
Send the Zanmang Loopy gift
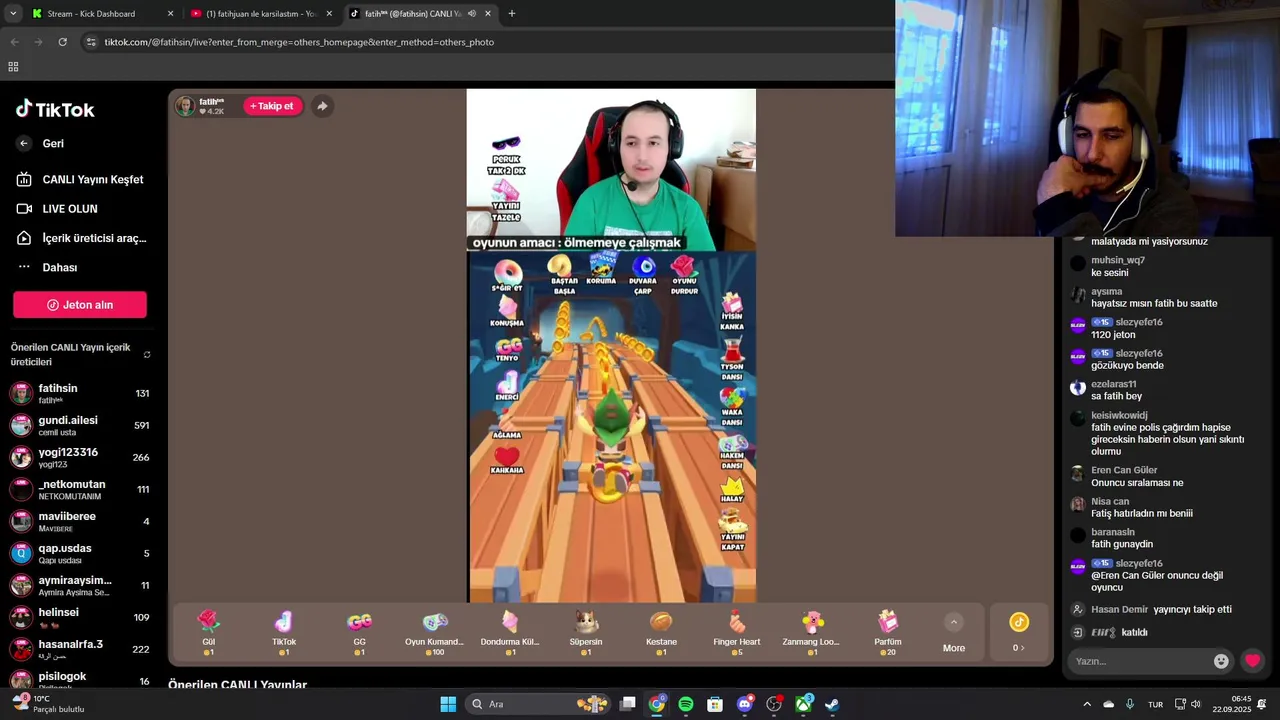[x=812, y=632]
